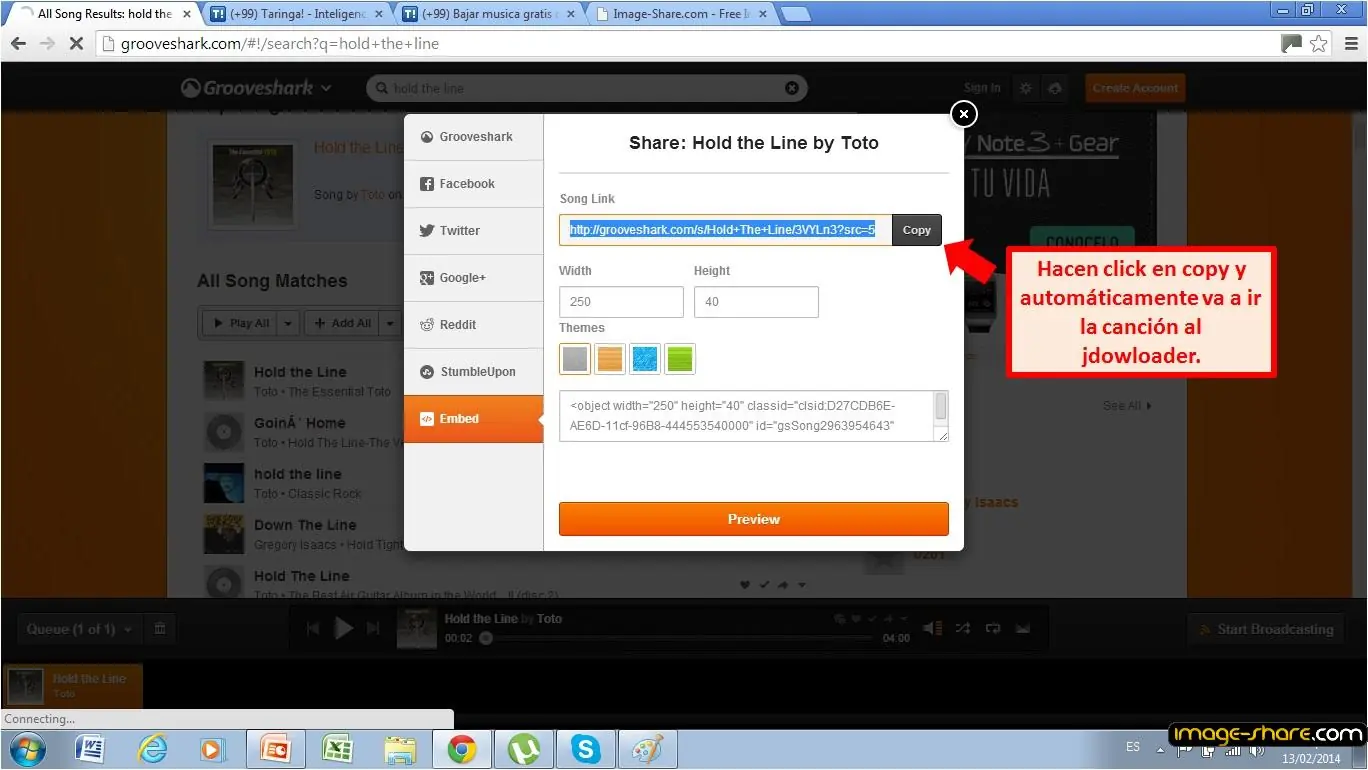Click the trash icon to clear the queue
The width and height of the screenshot is (1368, 770).
click(x=159, y=629)
